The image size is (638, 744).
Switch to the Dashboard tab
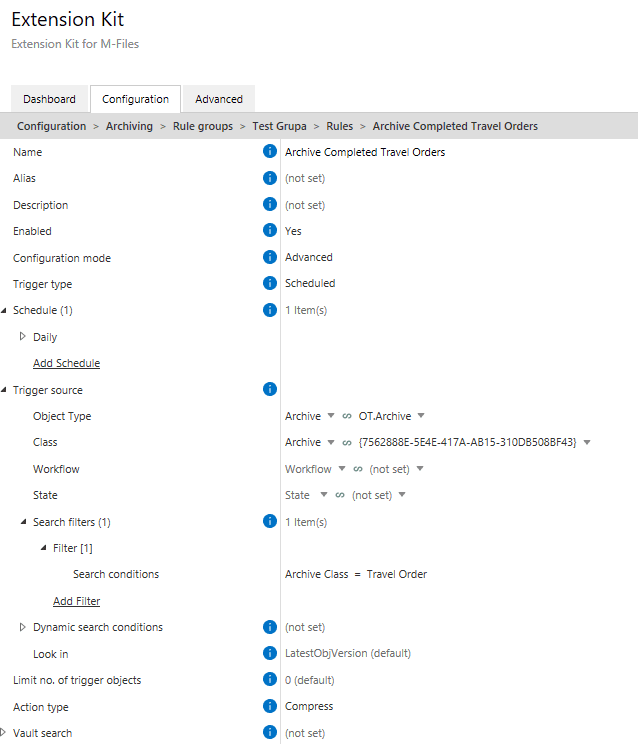point(49,99)
